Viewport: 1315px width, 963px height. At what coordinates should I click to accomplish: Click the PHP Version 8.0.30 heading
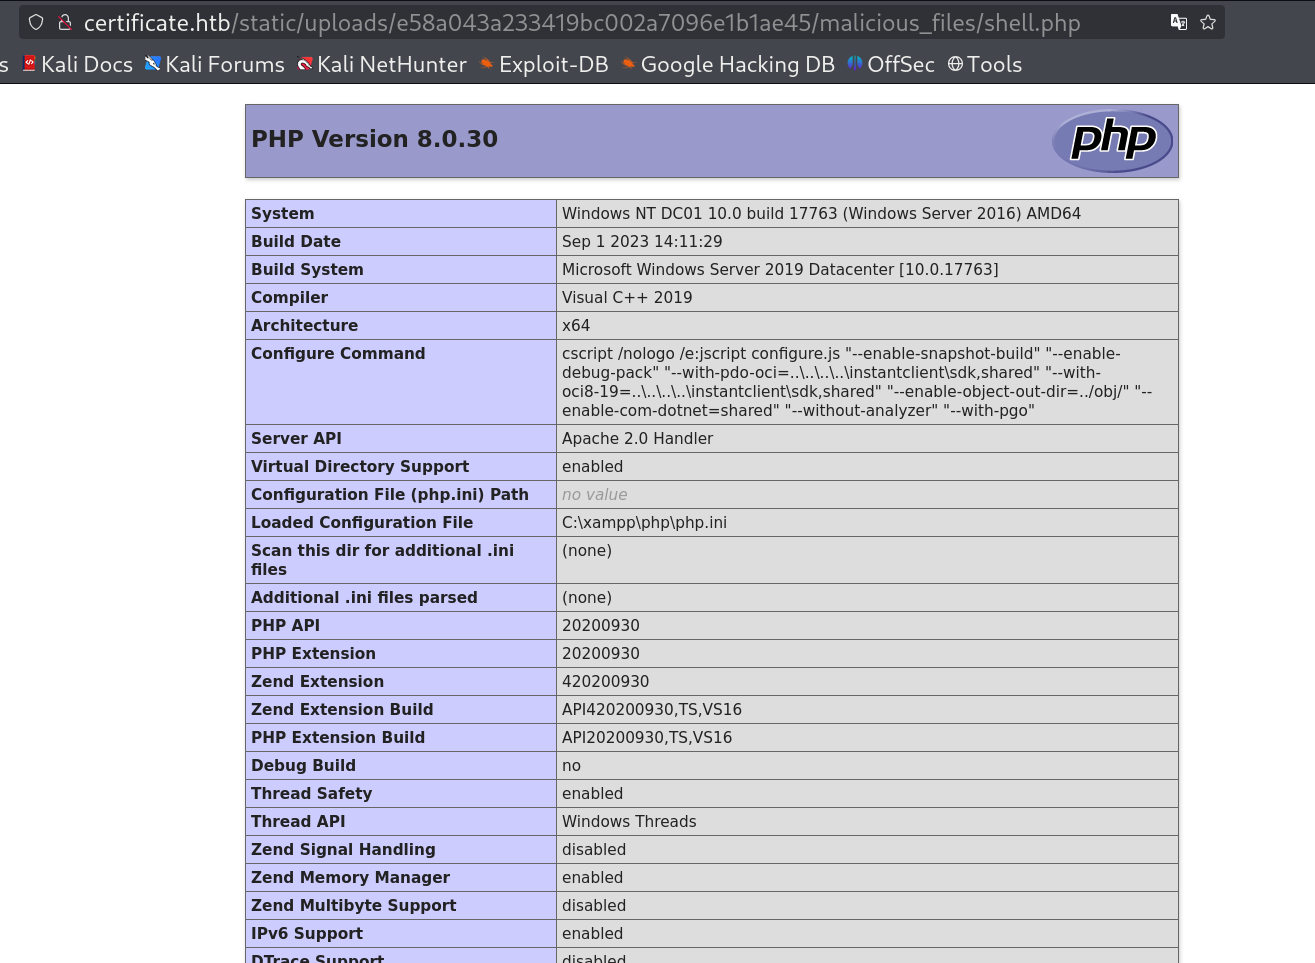(374, 139)
